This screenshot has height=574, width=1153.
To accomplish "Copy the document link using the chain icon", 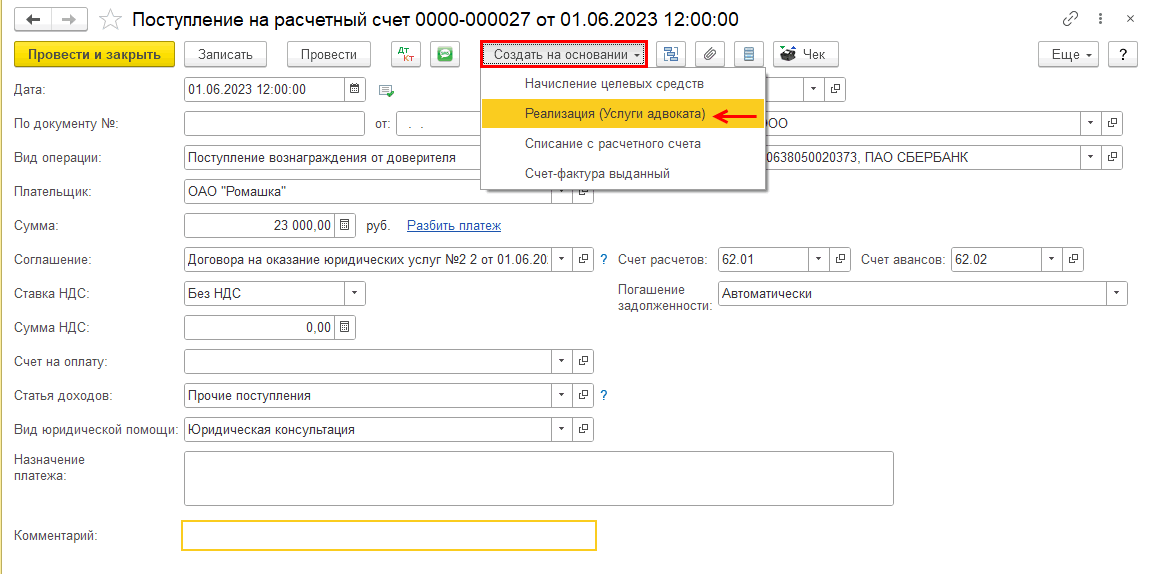I will point(1071,19).
